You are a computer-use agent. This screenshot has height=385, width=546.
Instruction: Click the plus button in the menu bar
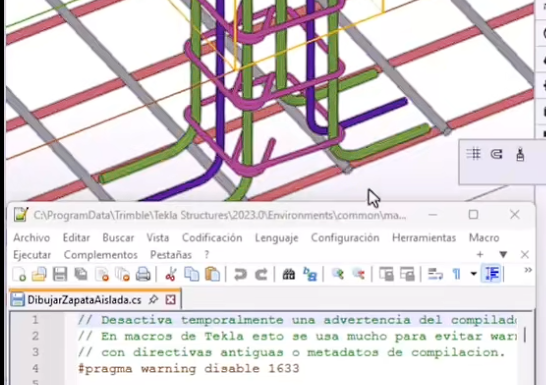point(480,254)
